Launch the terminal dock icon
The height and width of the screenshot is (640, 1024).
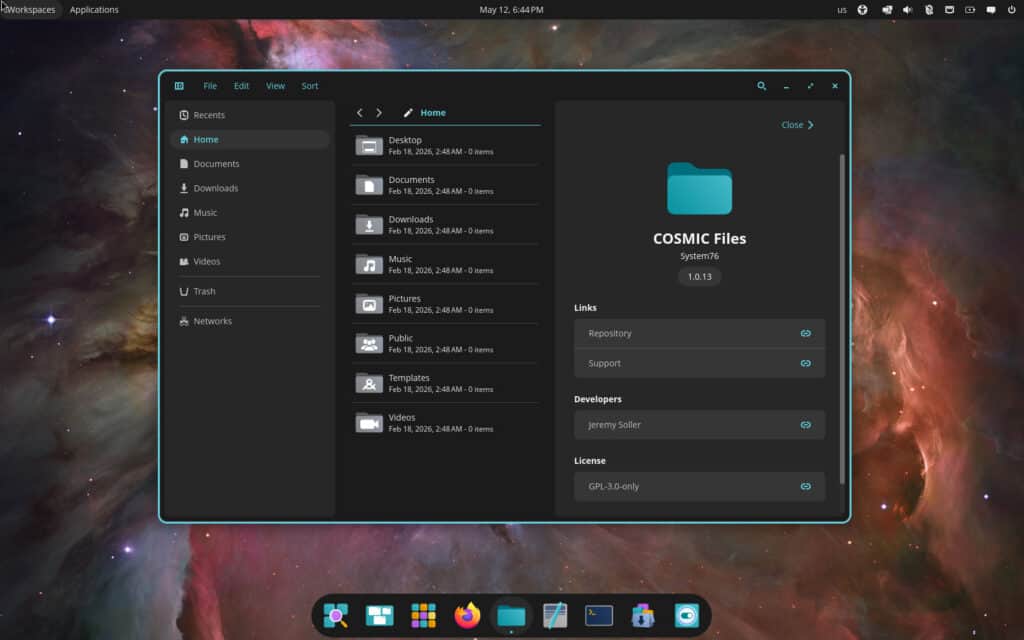599,615
